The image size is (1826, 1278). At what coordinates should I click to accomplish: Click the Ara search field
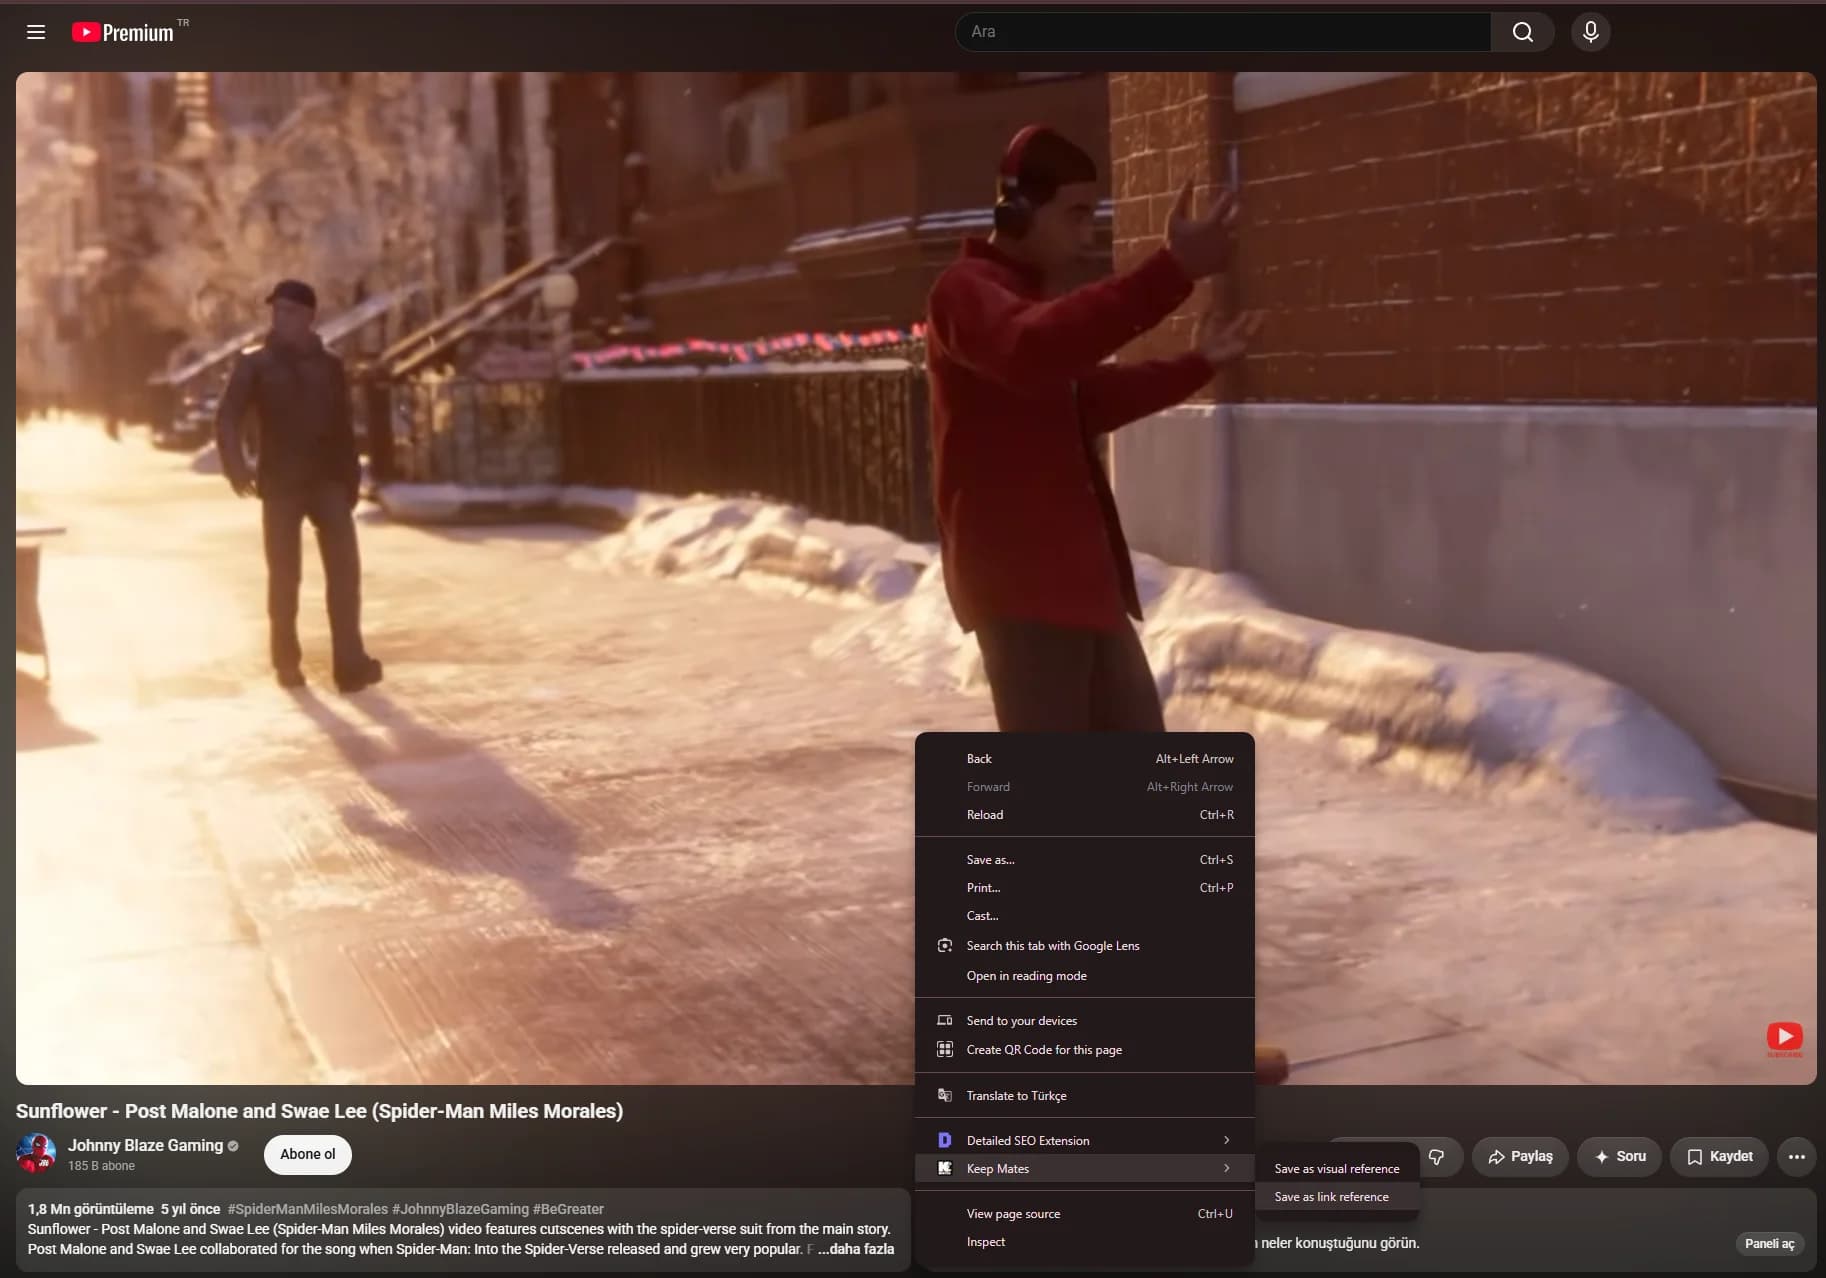[1222, 32]
